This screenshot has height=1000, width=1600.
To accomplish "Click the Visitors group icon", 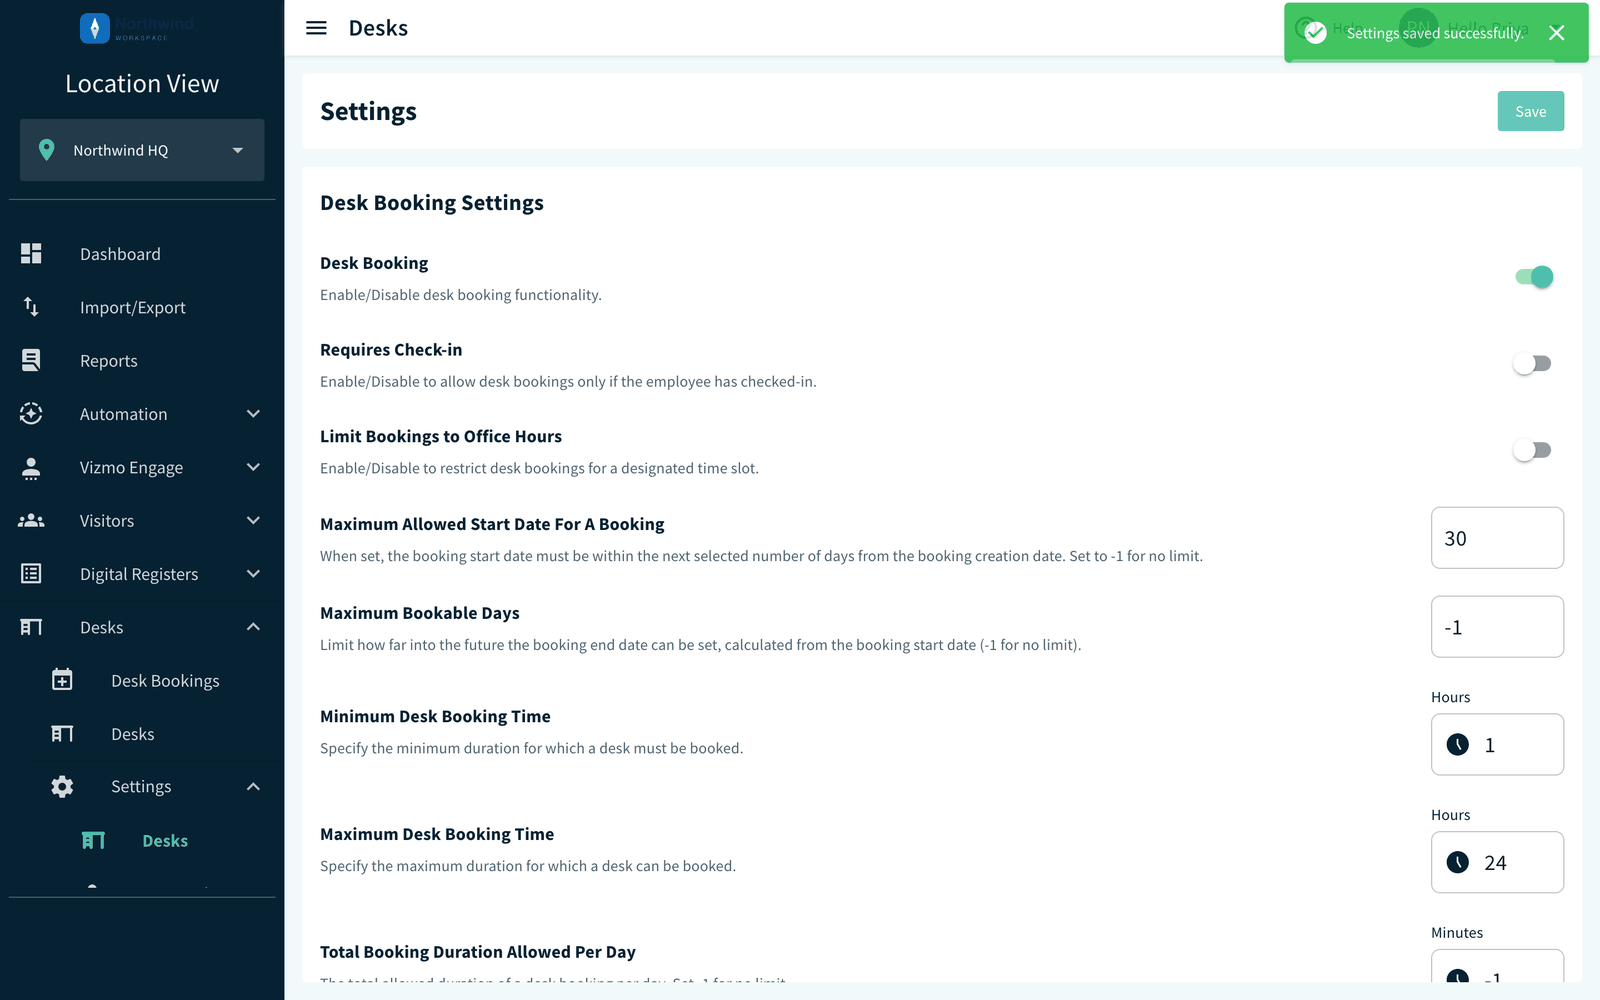I will click(31, 520).
